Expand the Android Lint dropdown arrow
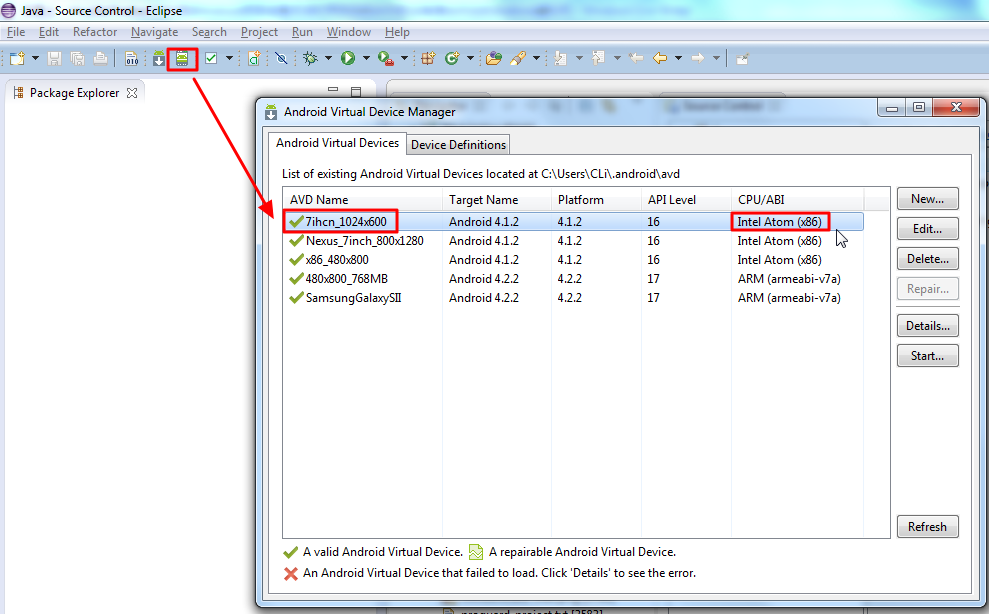 click(x=229, y=59)
